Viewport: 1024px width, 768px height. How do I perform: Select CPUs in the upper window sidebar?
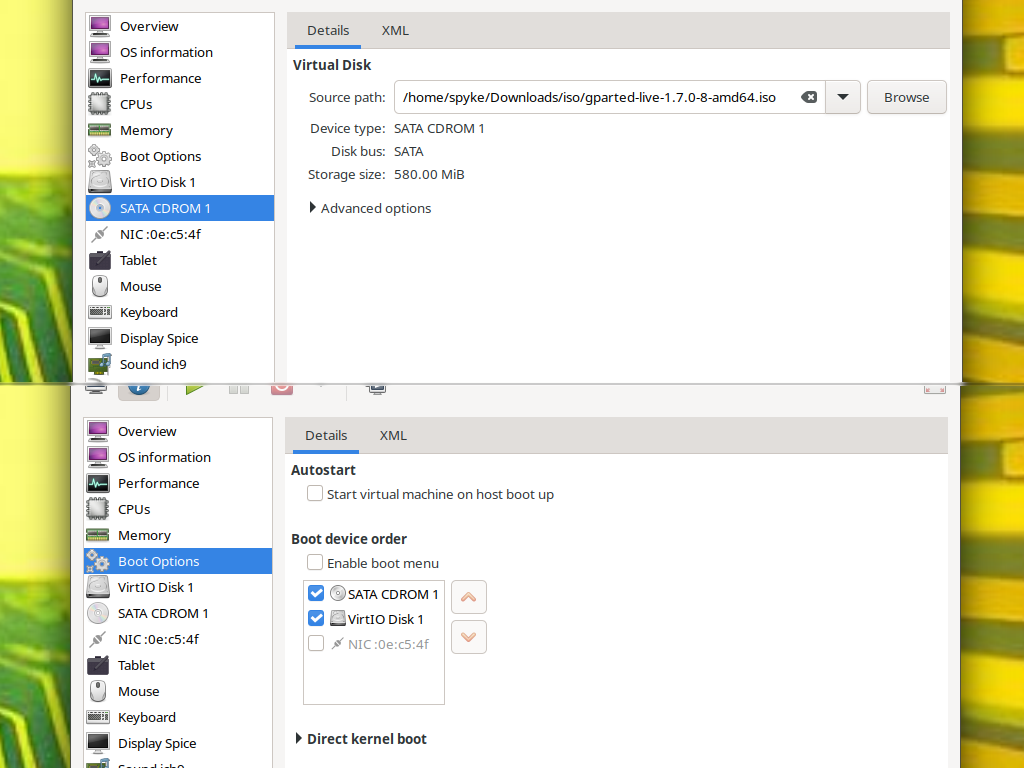coord(136,104)
